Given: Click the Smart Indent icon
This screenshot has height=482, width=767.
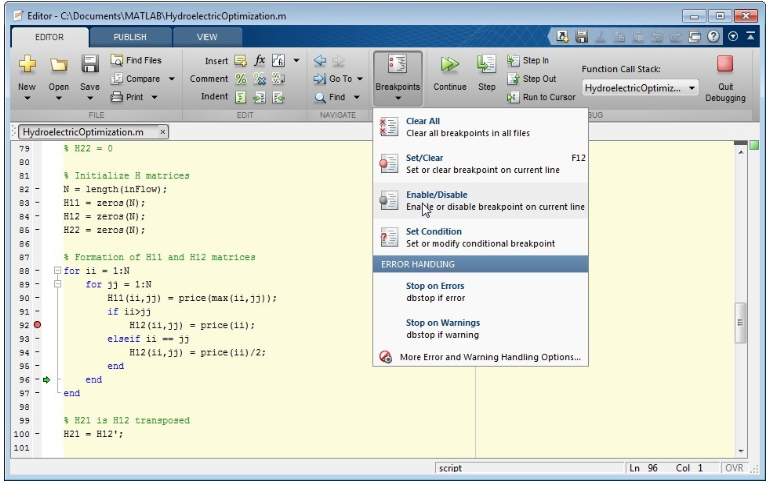Looking at the screenshot, I should 240,97.
